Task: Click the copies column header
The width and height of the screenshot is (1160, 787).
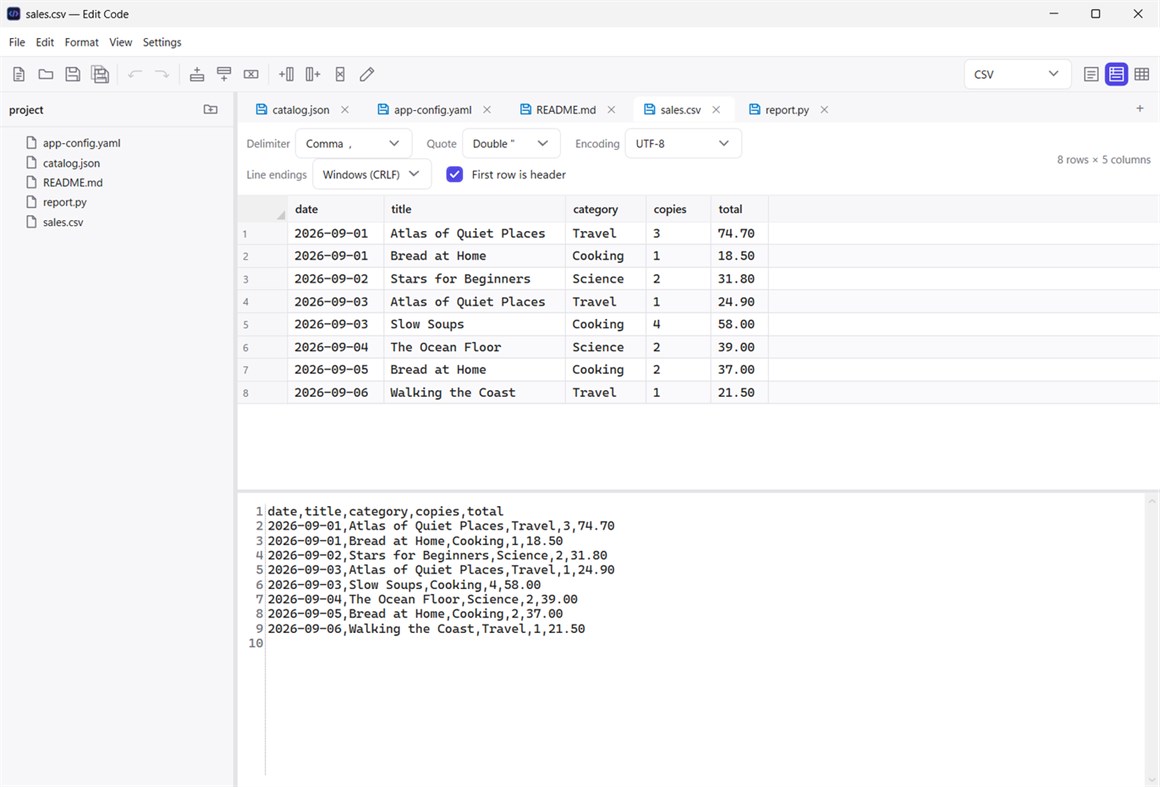Action: (x=679, y=209)
